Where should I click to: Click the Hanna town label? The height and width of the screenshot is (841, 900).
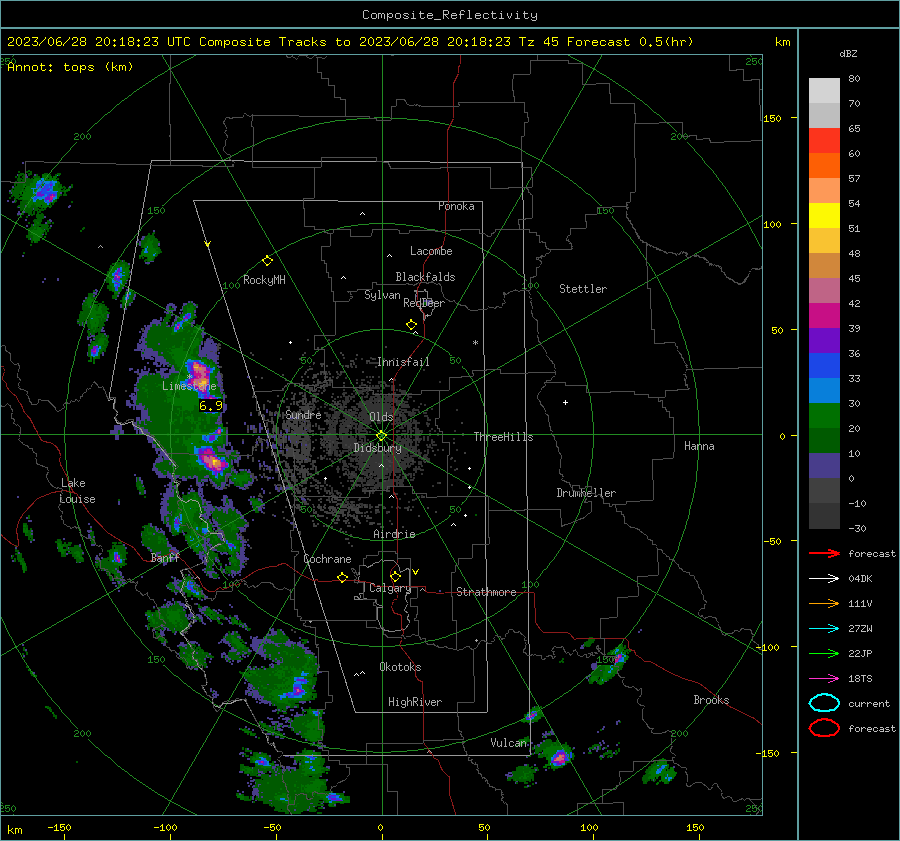pyautogui.click(x=699, y=446)
